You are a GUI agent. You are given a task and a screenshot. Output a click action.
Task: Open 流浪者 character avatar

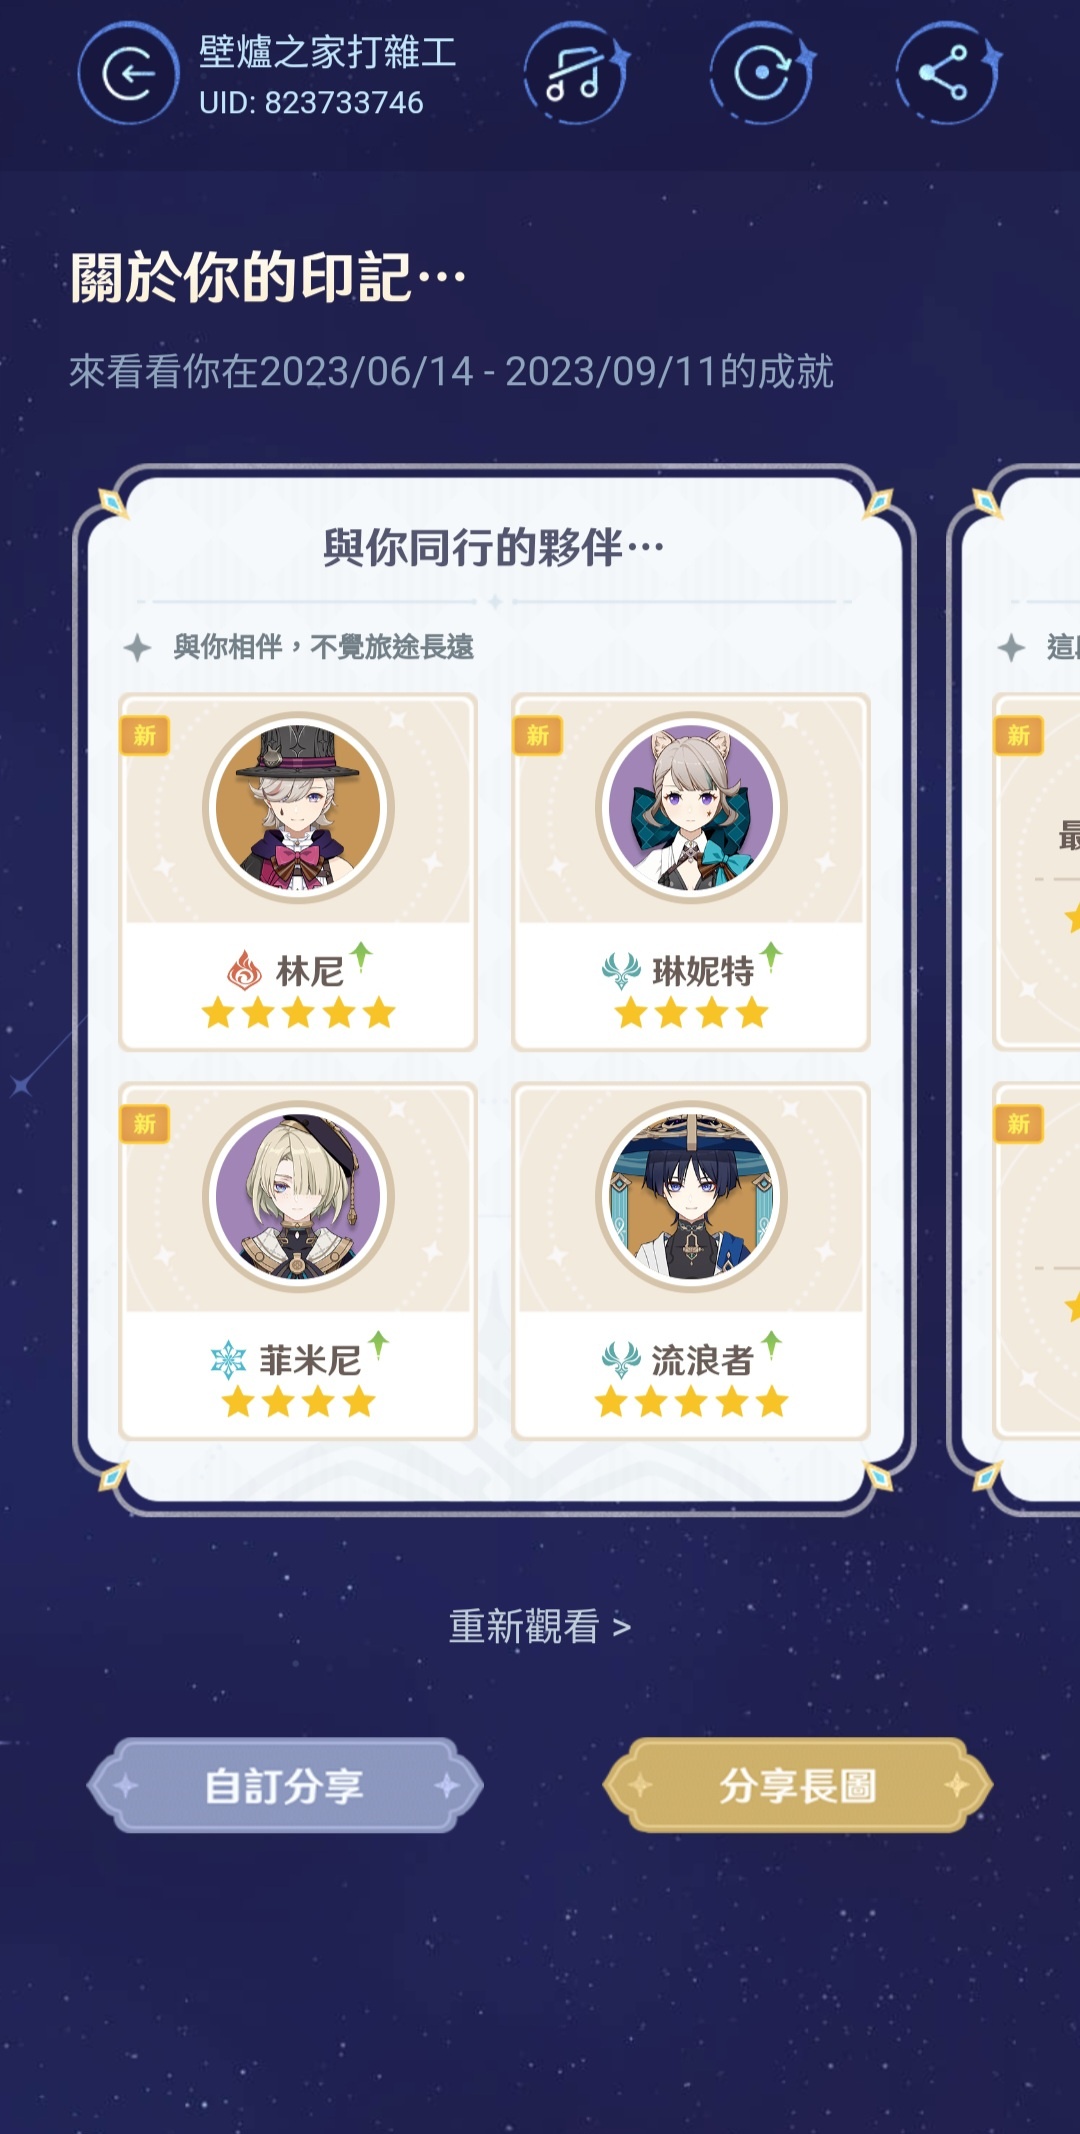point(691,1196)
